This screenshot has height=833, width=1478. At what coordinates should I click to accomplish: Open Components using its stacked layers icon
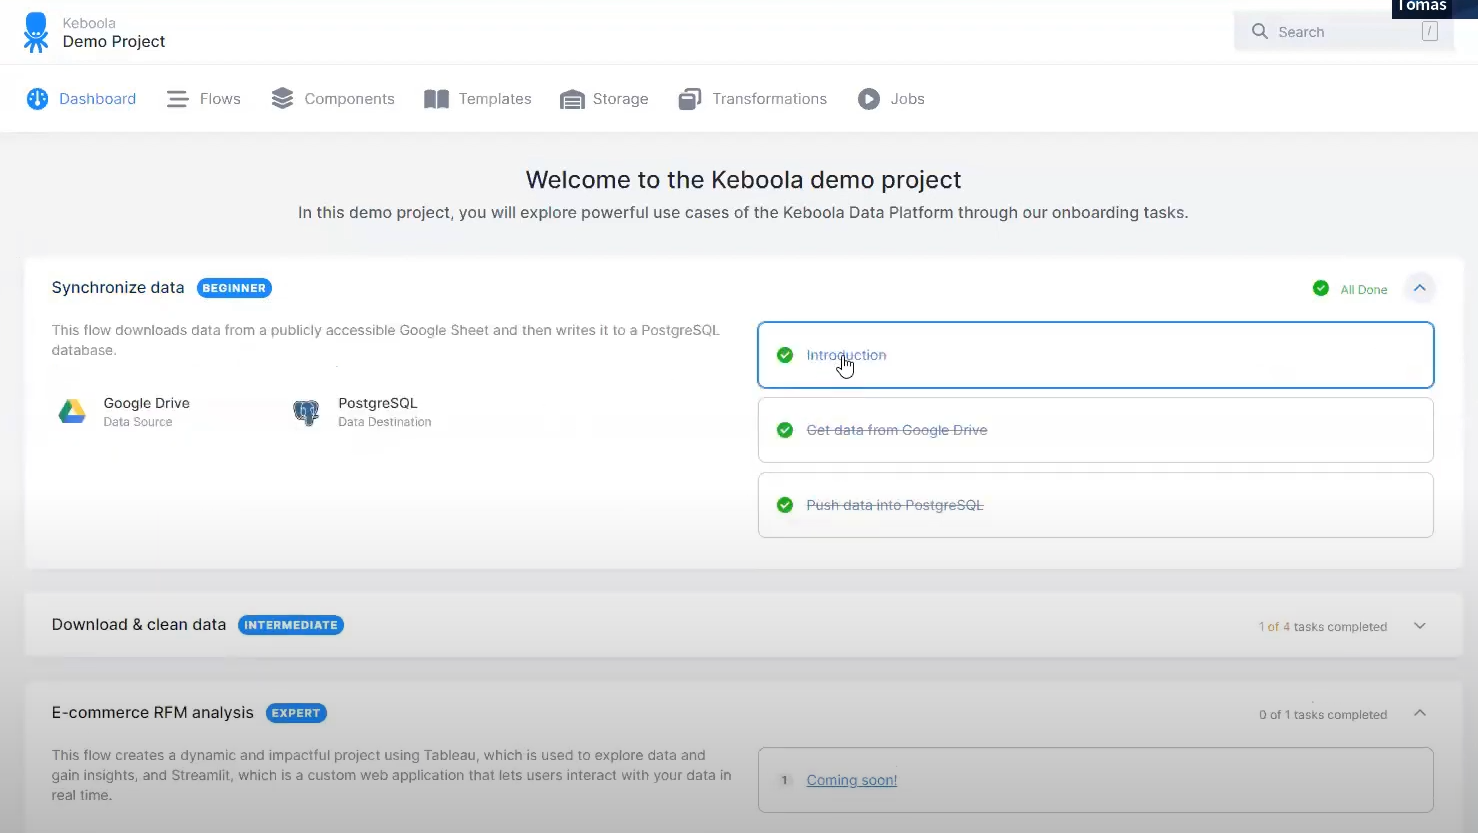tap(281, 98)
